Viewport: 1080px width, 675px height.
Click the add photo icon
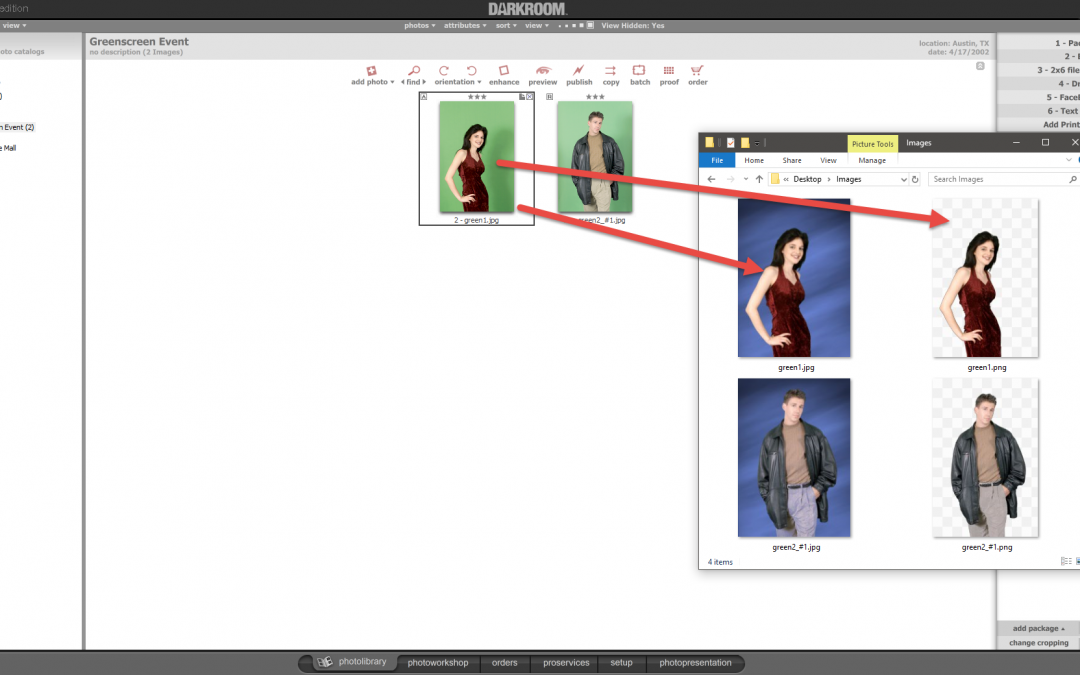(371, 71)
